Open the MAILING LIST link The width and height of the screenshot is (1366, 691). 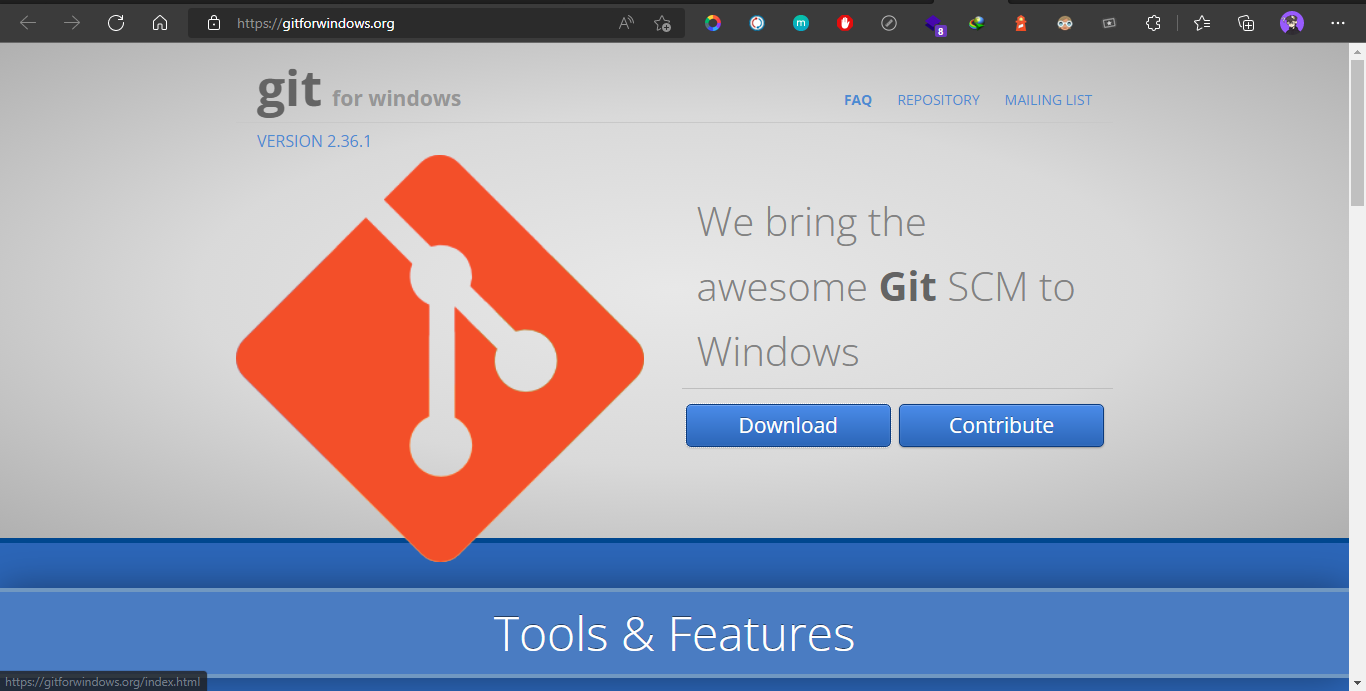[1048, 100]
